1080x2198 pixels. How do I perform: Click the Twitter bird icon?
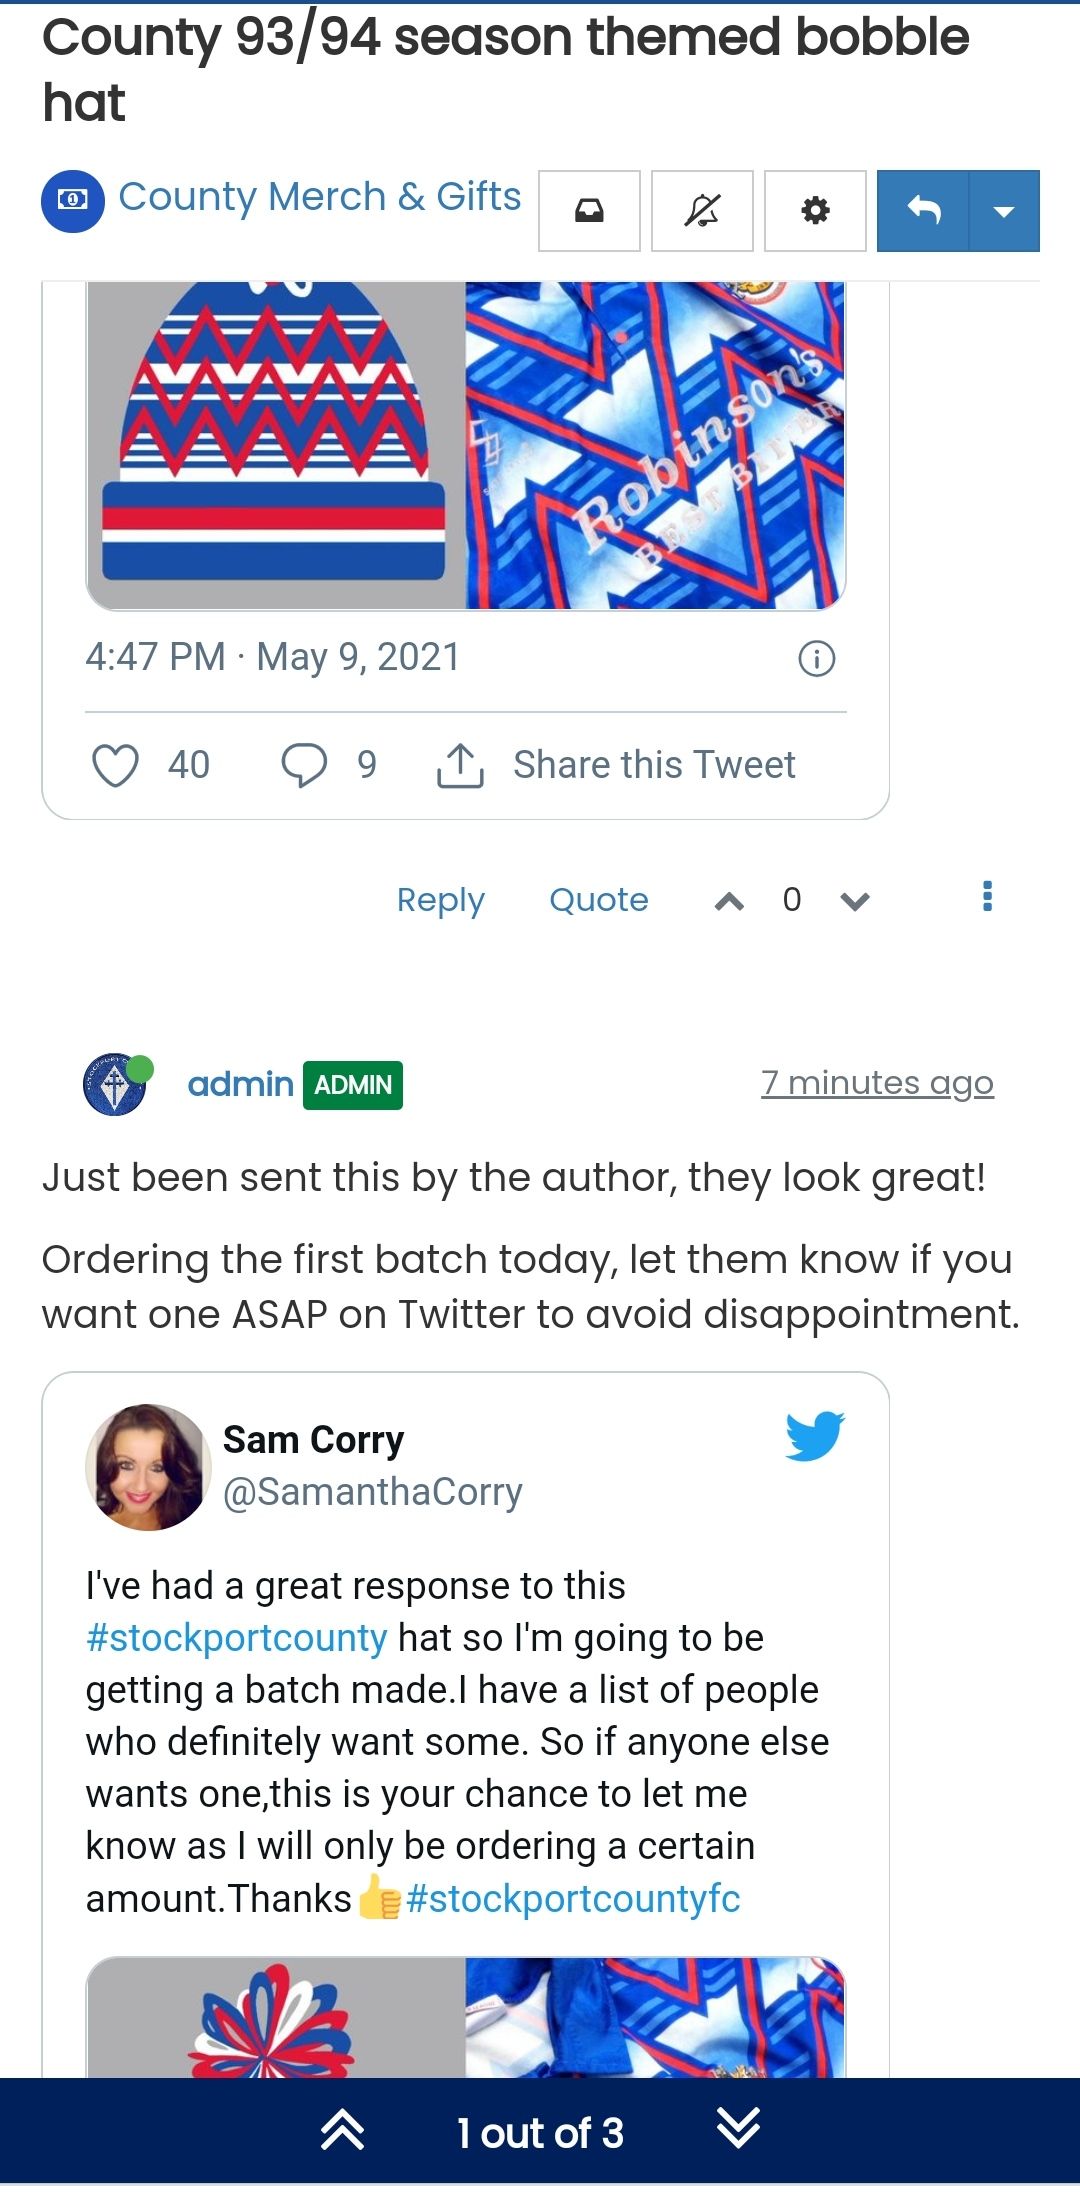815,1437
